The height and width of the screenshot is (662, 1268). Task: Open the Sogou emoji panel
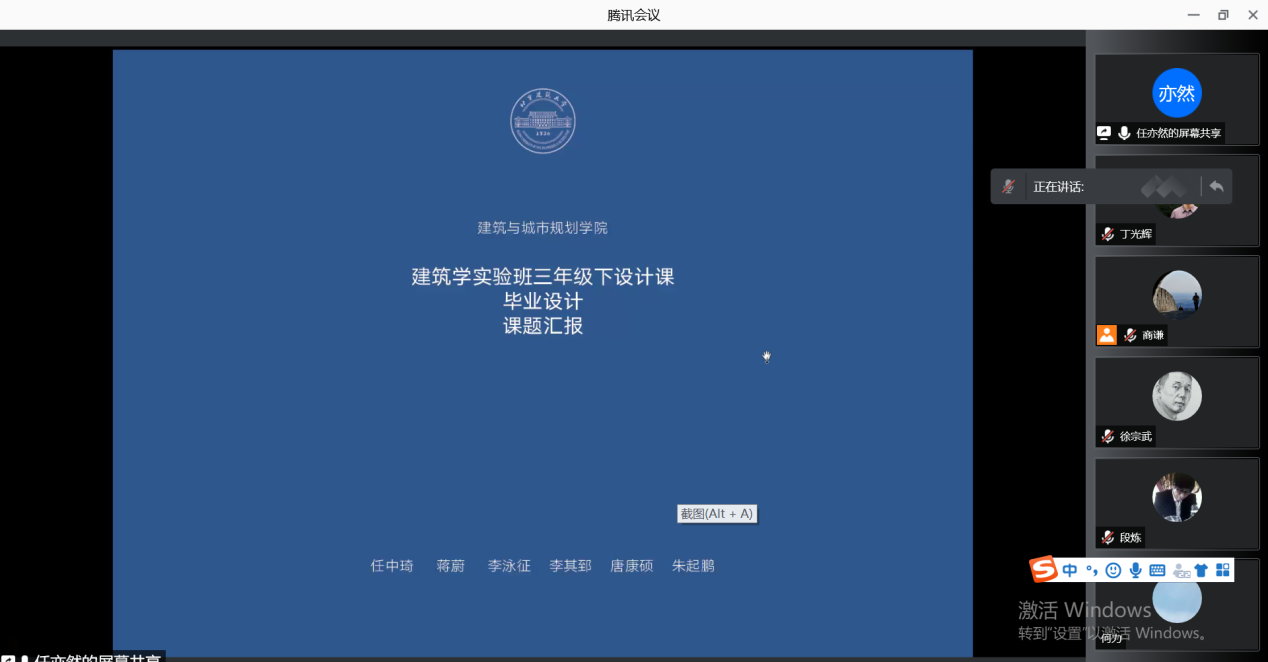1113,570
